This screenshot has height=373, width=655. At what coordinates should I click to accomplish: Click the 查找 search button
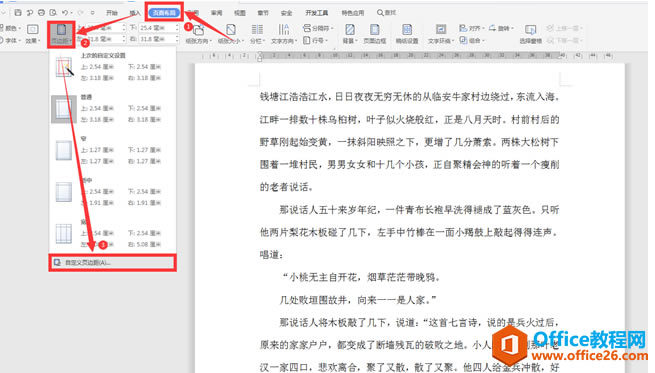[x=386, y=13]
